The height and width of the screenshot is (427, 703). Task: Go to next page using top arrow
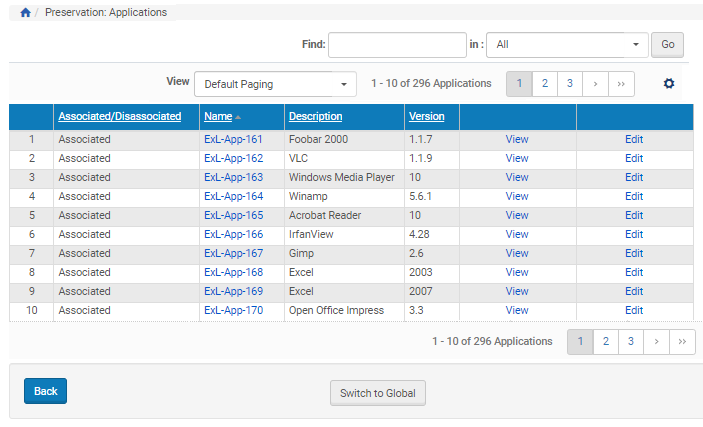pyautogui.click(x=595, y=84)
